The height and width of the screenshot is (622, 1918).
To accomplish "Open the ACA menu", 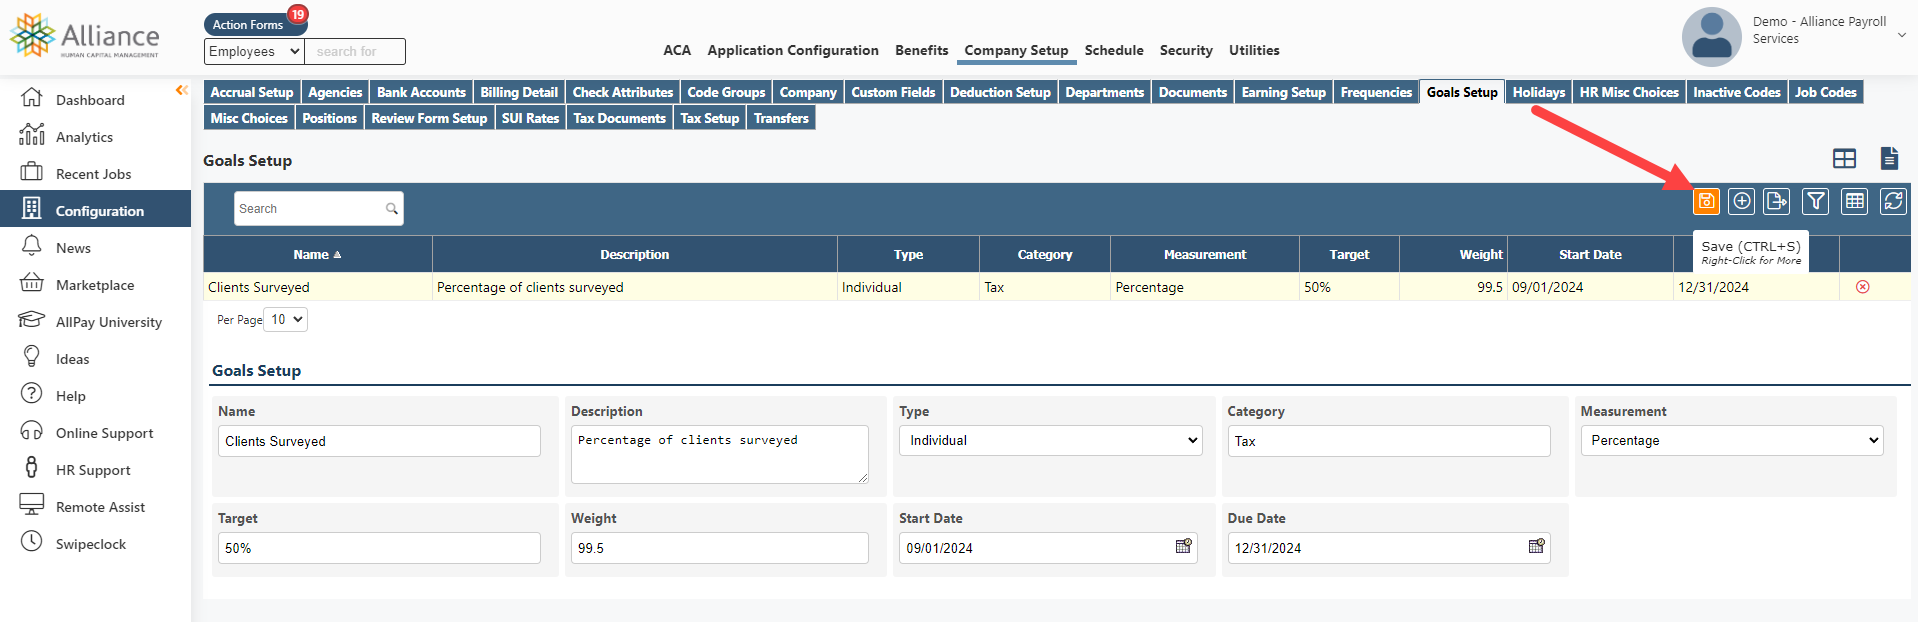I will coord(677,50).
